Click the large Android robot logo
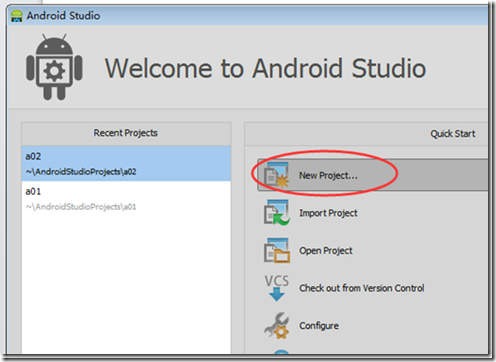Screen dimensions: 496x362 coord(54,67)
